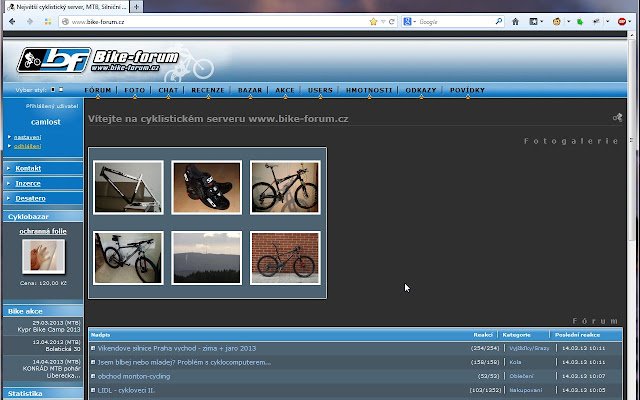
Task: Click the face avatar toolbar icon
Action: 556,22
